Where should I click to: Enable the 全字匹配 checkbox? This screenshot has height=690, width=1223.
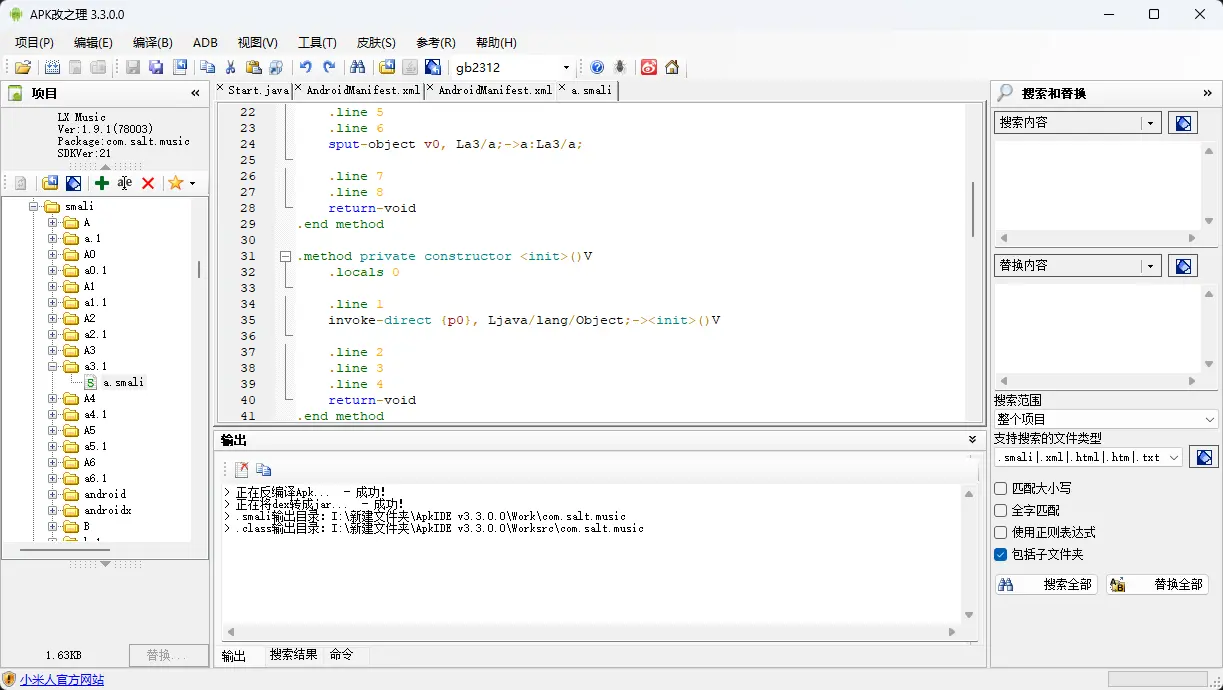tap(1000, 511)
